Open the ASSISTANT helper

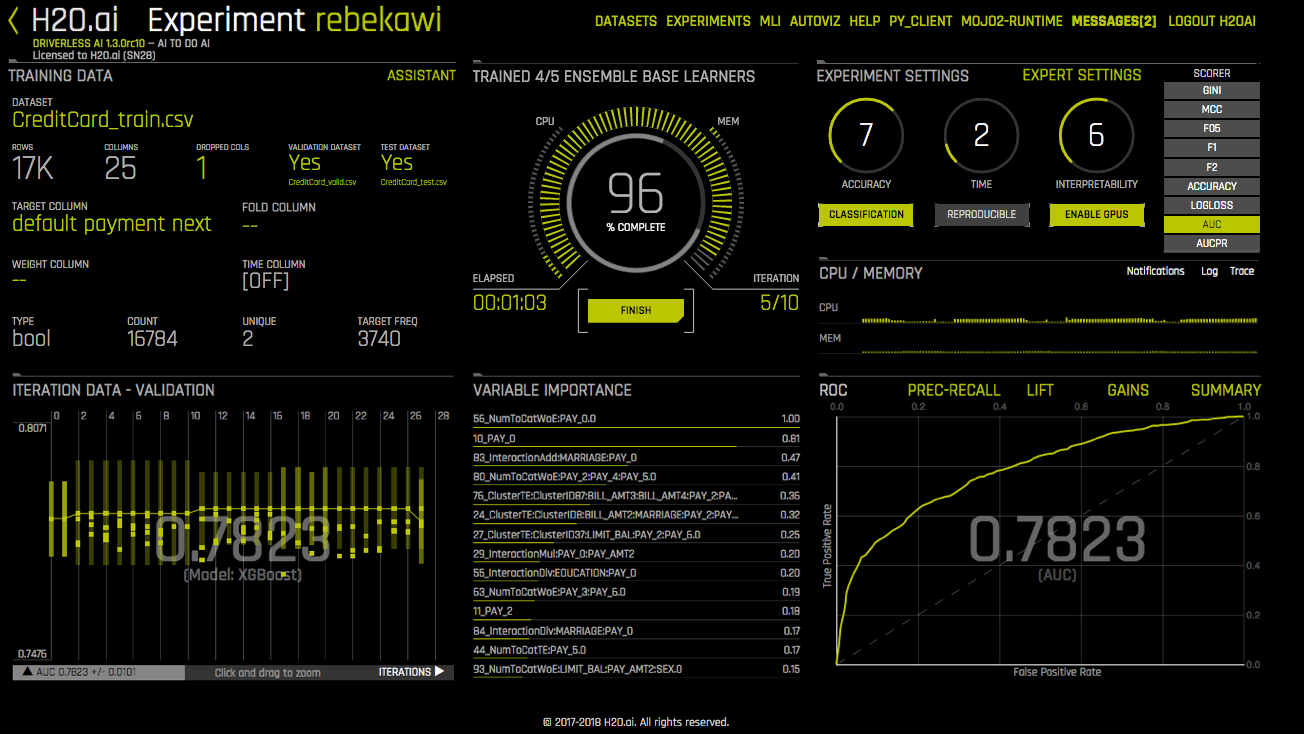[421, 75]
